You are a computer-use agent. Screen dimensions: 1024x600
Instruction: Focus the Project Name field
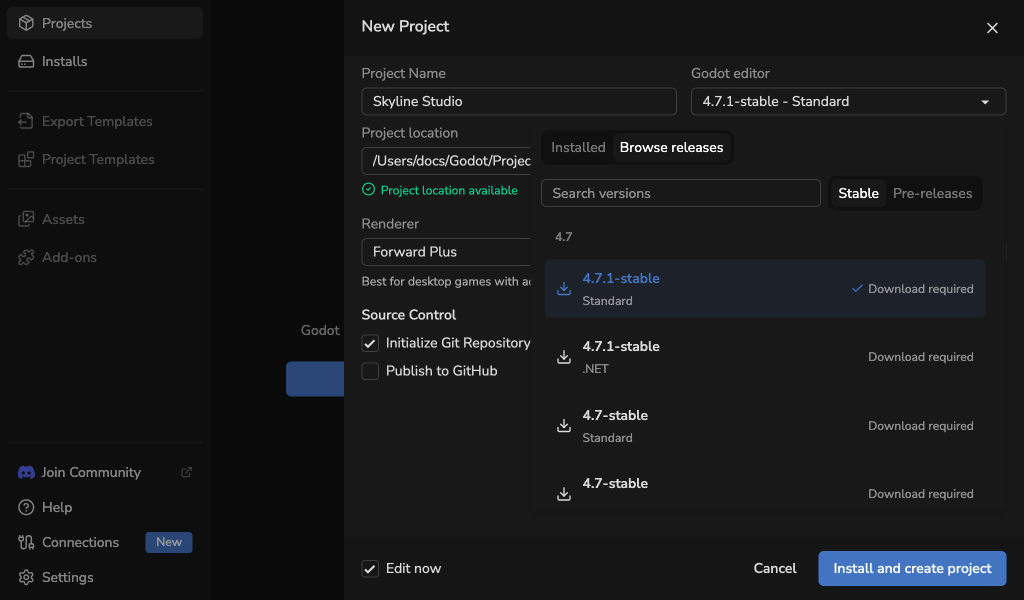coord(519,101)
